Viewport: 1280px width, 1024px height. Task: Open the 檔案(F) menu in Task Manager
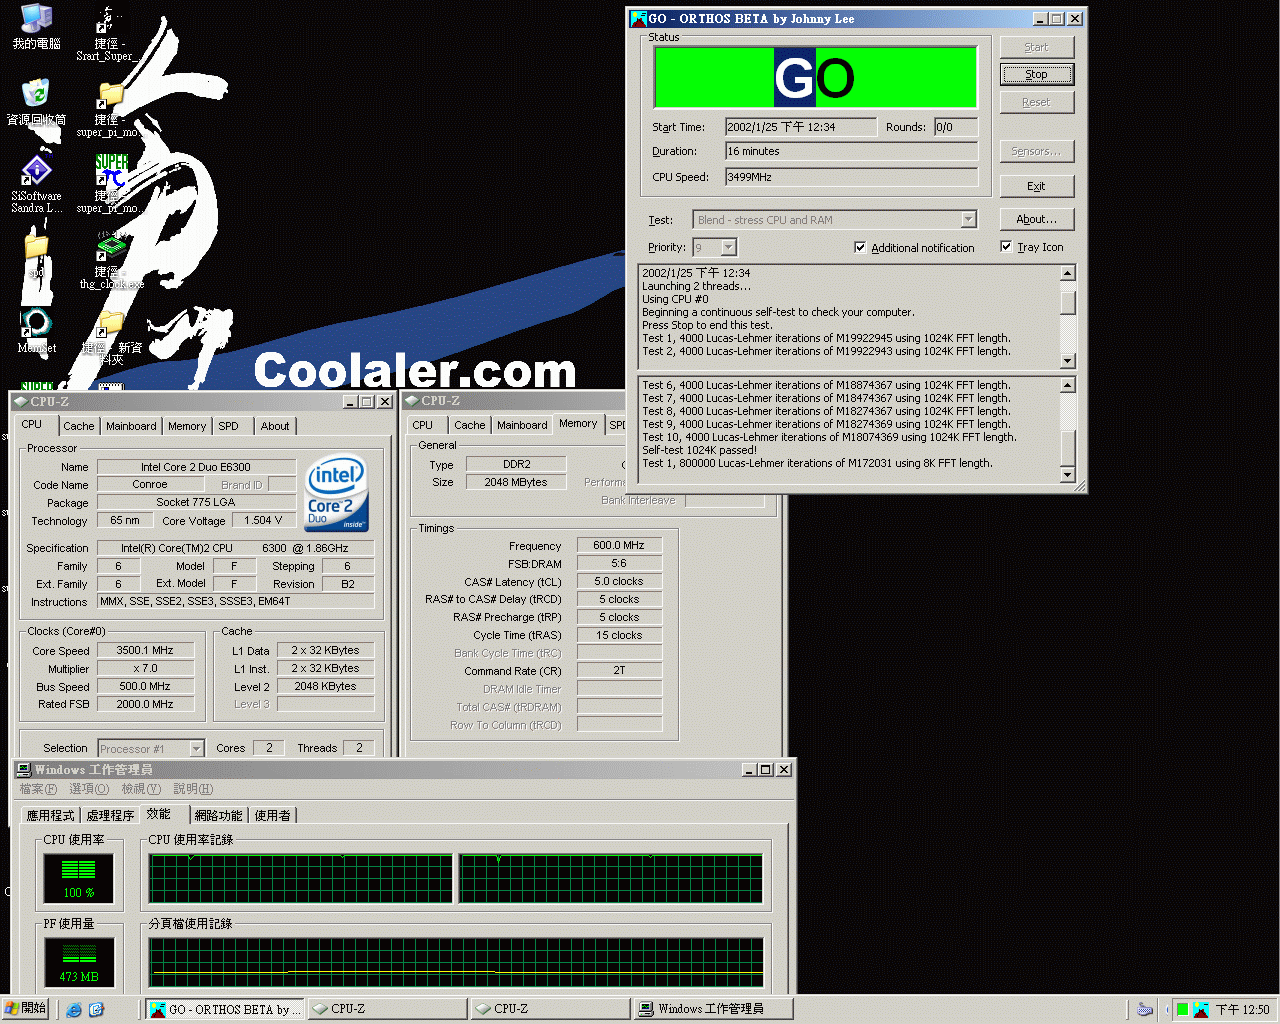[39, 789]
